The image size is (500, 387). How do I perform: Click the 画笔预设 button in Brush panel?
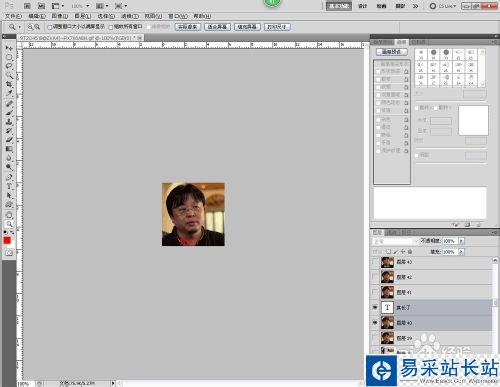(x=392, y=52)
